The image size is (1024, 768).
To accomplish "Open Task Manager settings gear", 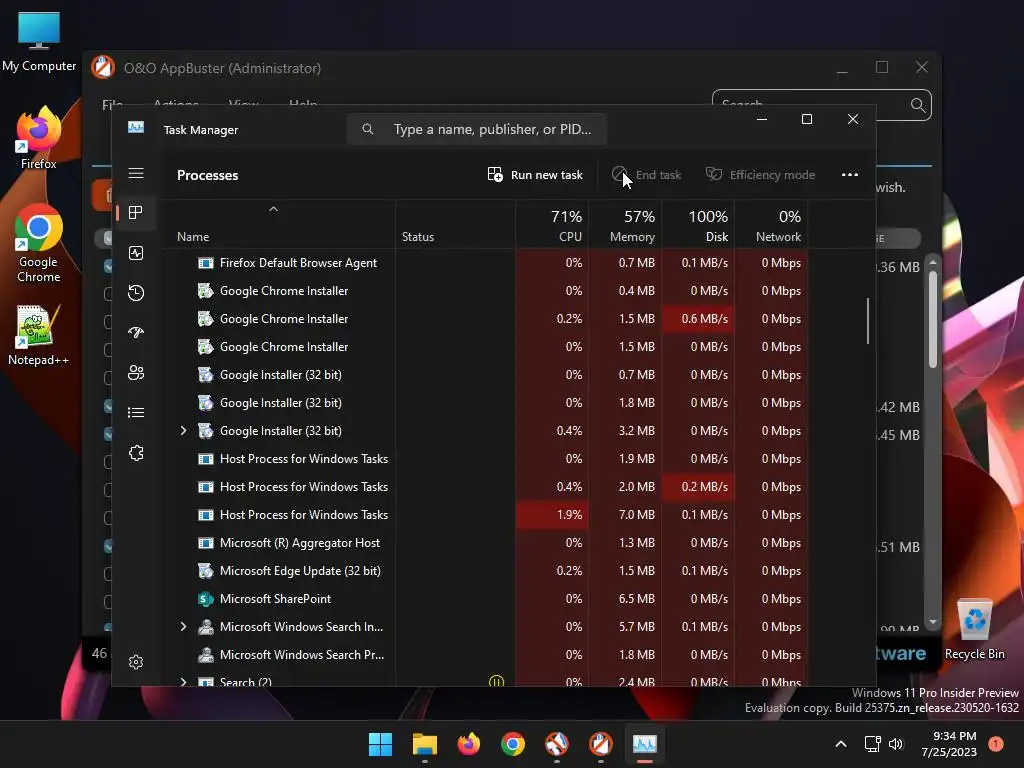I will tap(136, 662).
